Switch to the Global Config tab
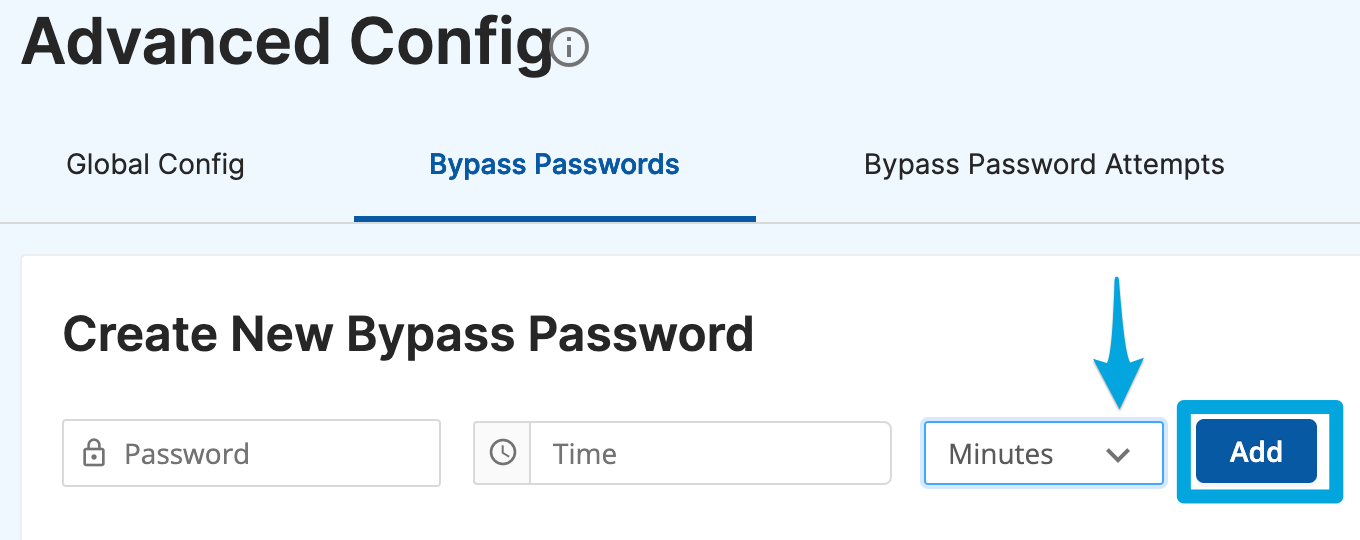 tap(155, 164)
